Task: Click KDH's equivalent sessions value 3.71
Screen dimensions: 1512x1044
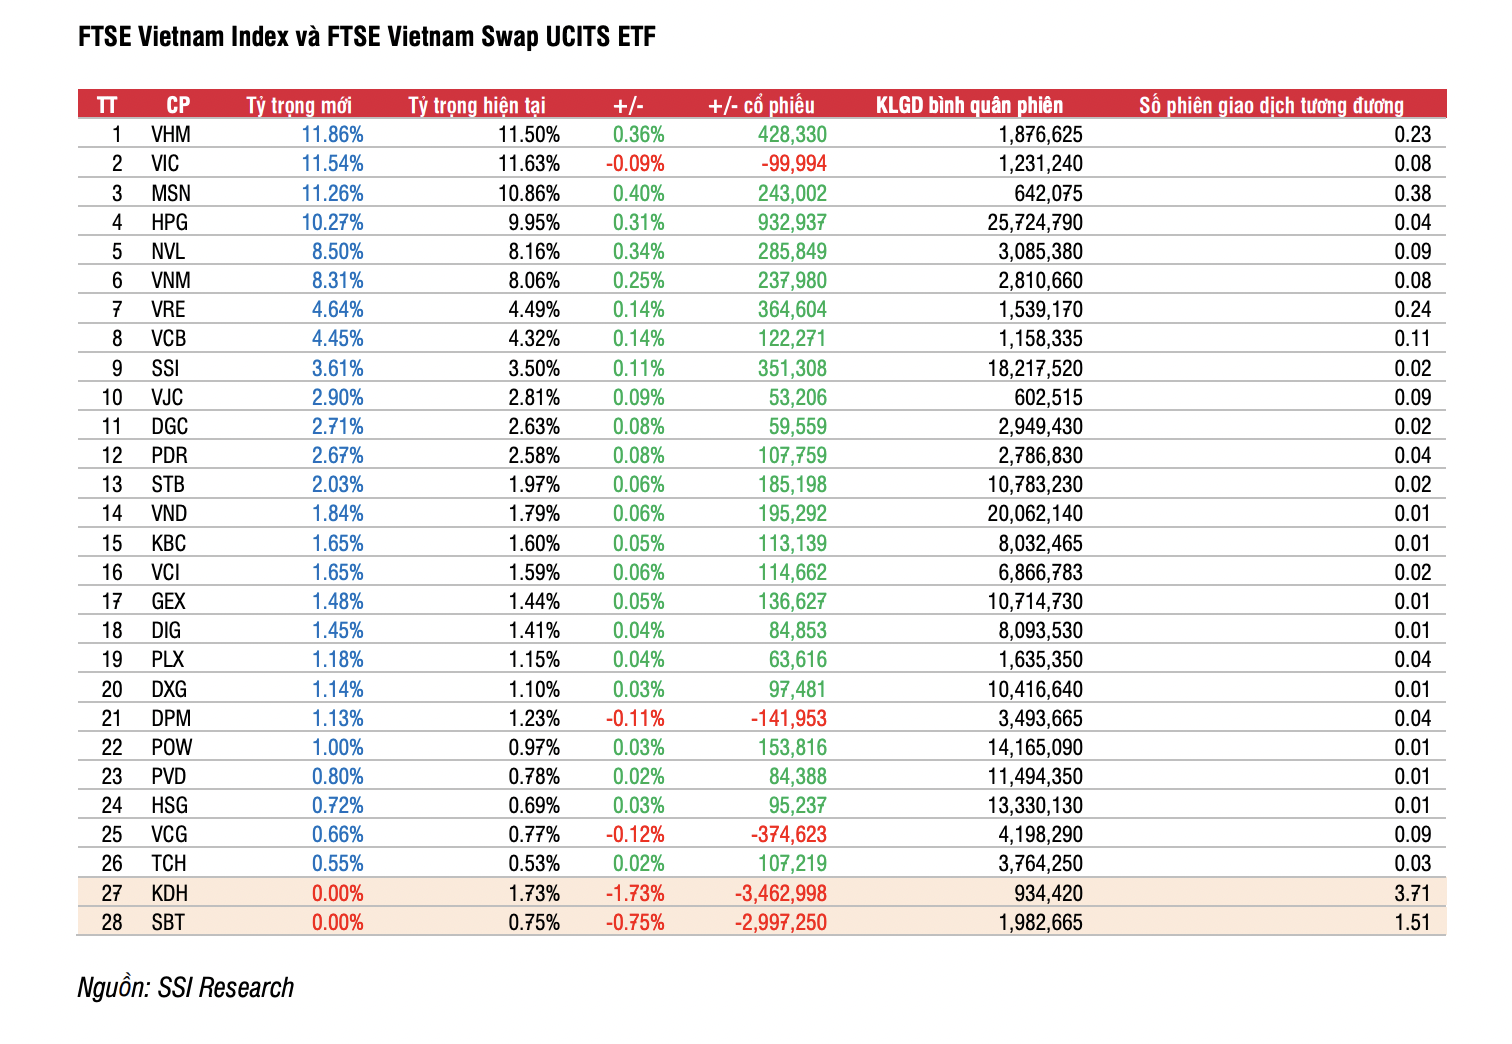Action: click(x=1413, y=893)
